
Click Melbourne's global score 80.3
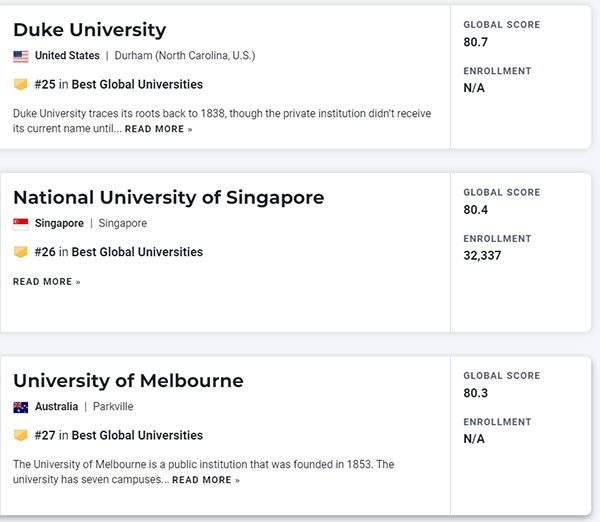pos(476,393)
